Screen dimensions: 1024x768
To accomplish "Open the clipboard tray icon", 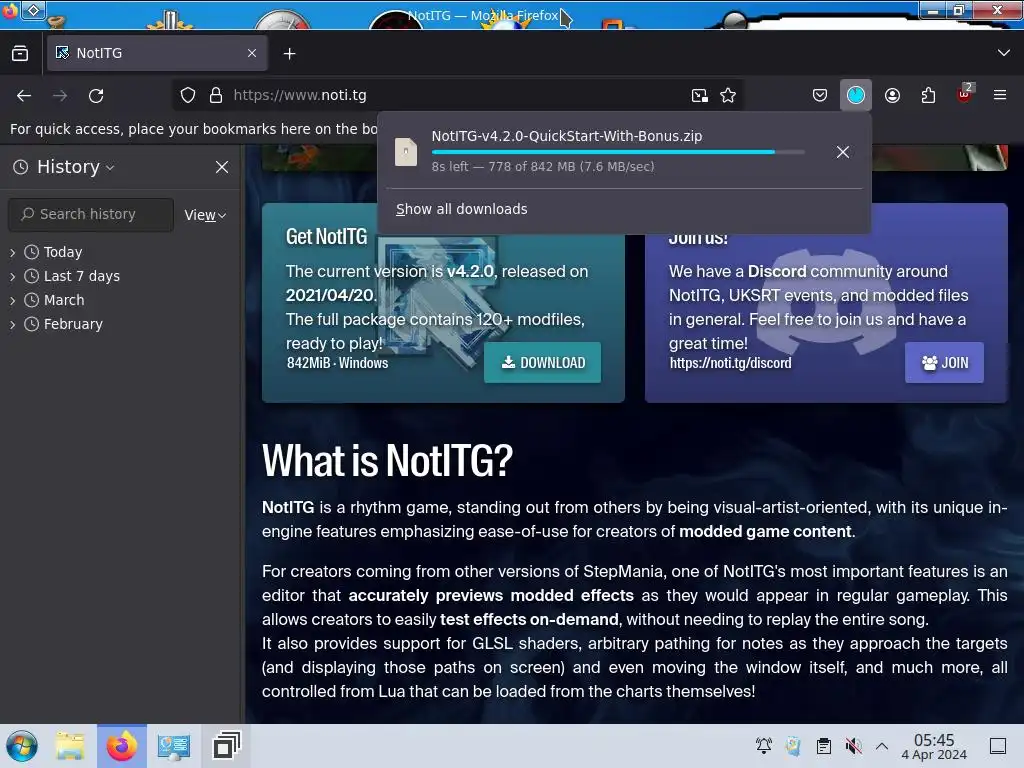I will [824, 746].
